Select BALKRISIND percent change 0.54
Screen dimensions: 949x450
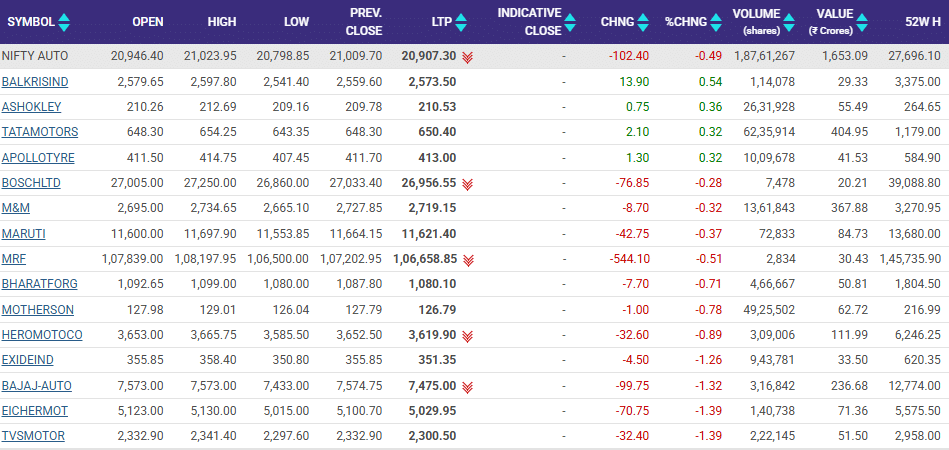[x=711, y=82]
